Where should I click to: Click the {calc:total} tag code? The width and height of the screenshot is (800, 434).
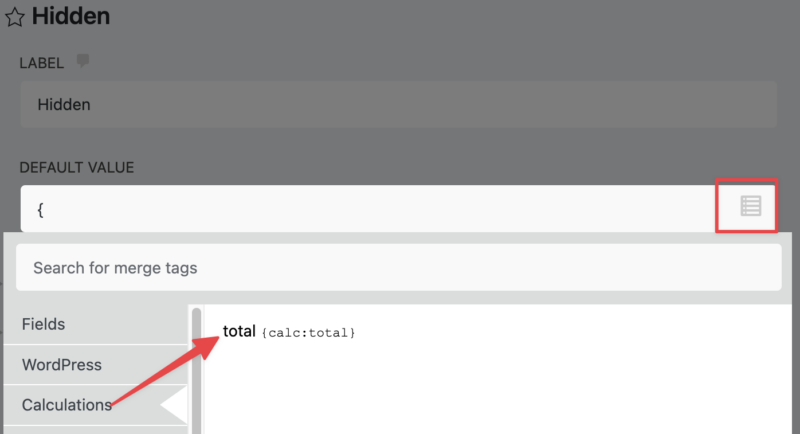point(308,332)
